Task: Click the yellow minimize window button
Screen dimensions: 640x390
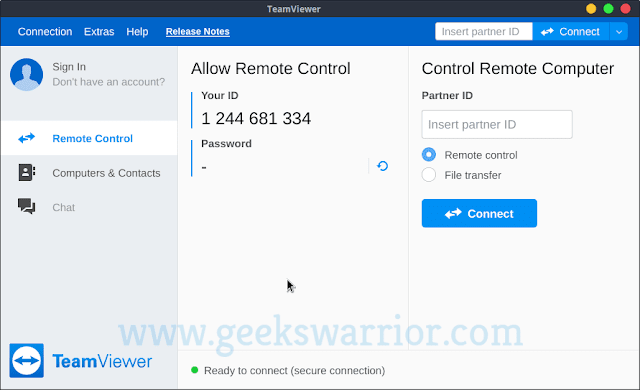Action: [591, 9]
